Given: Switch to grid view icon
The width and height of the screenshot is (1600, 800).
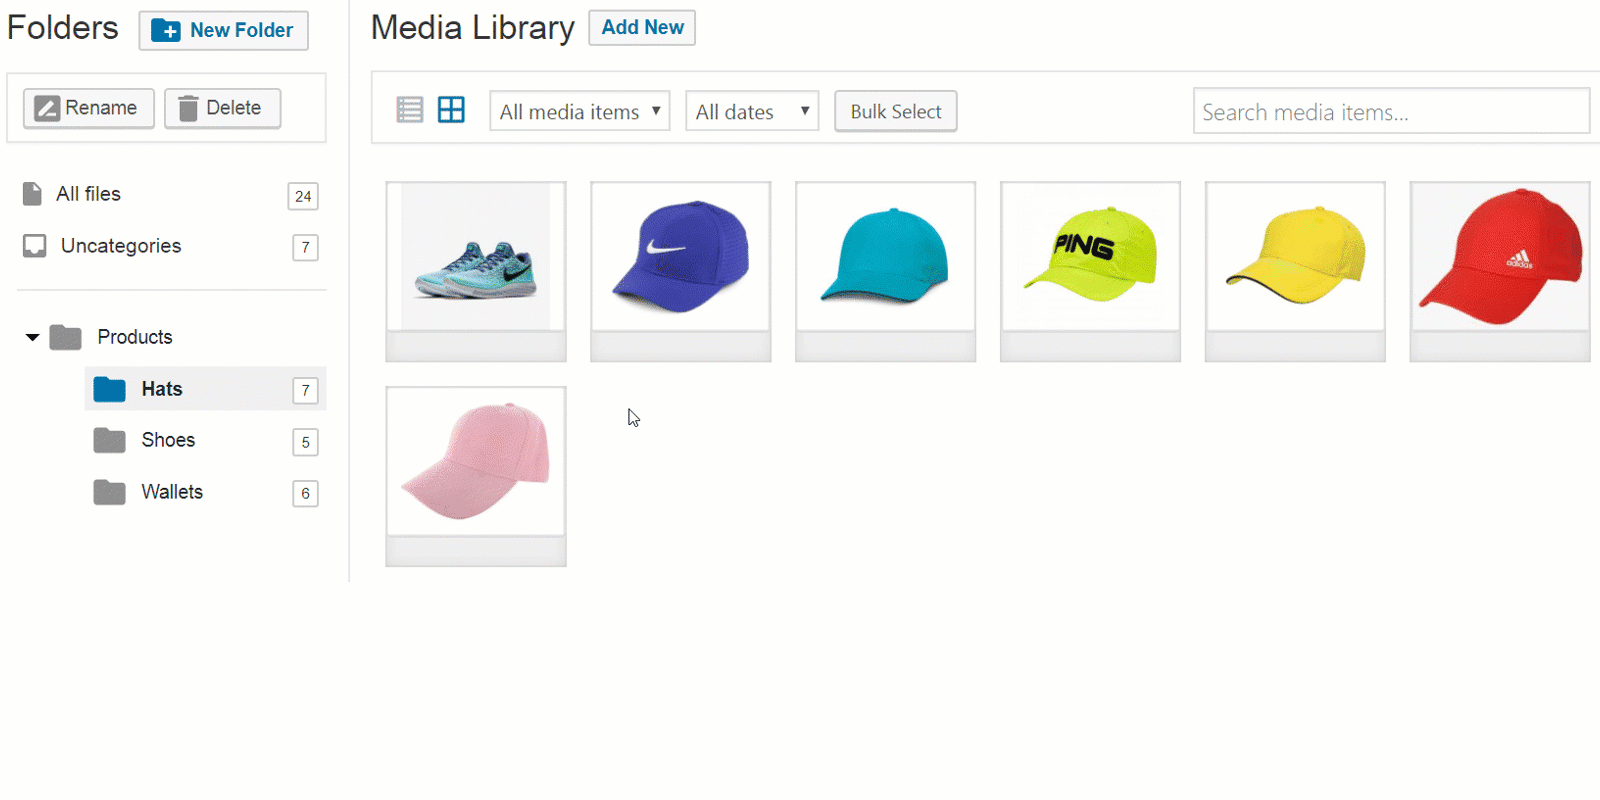Looking at the screenshot, I should click(x=452, y=110).
